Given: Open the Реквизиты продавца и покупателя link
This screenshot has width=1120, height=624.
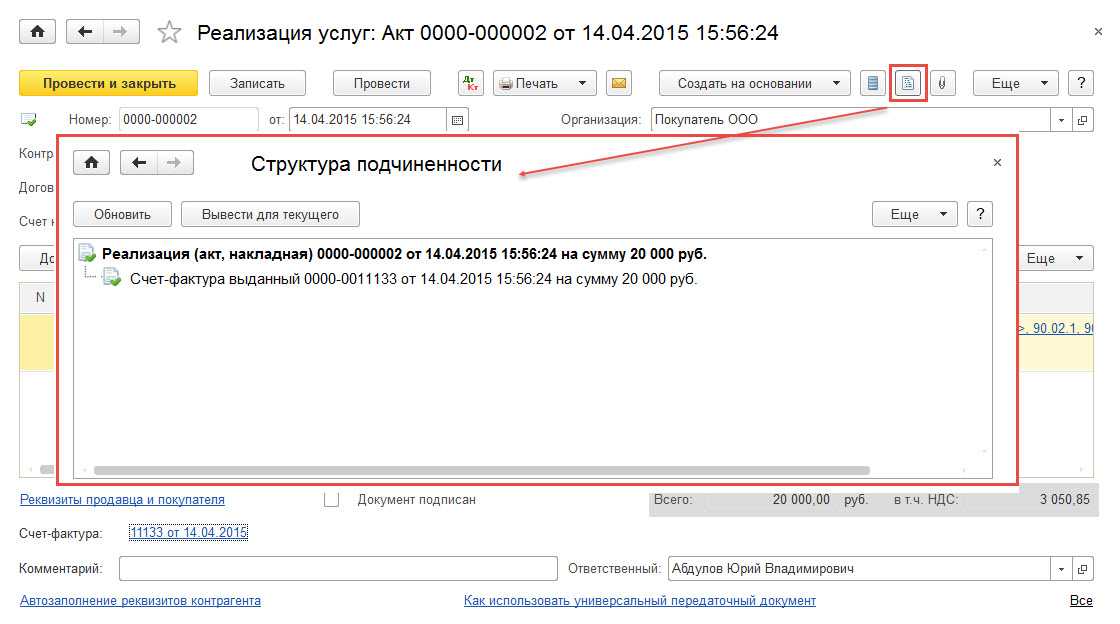Looking at the screenshot, I should click(x=122, y=499).
